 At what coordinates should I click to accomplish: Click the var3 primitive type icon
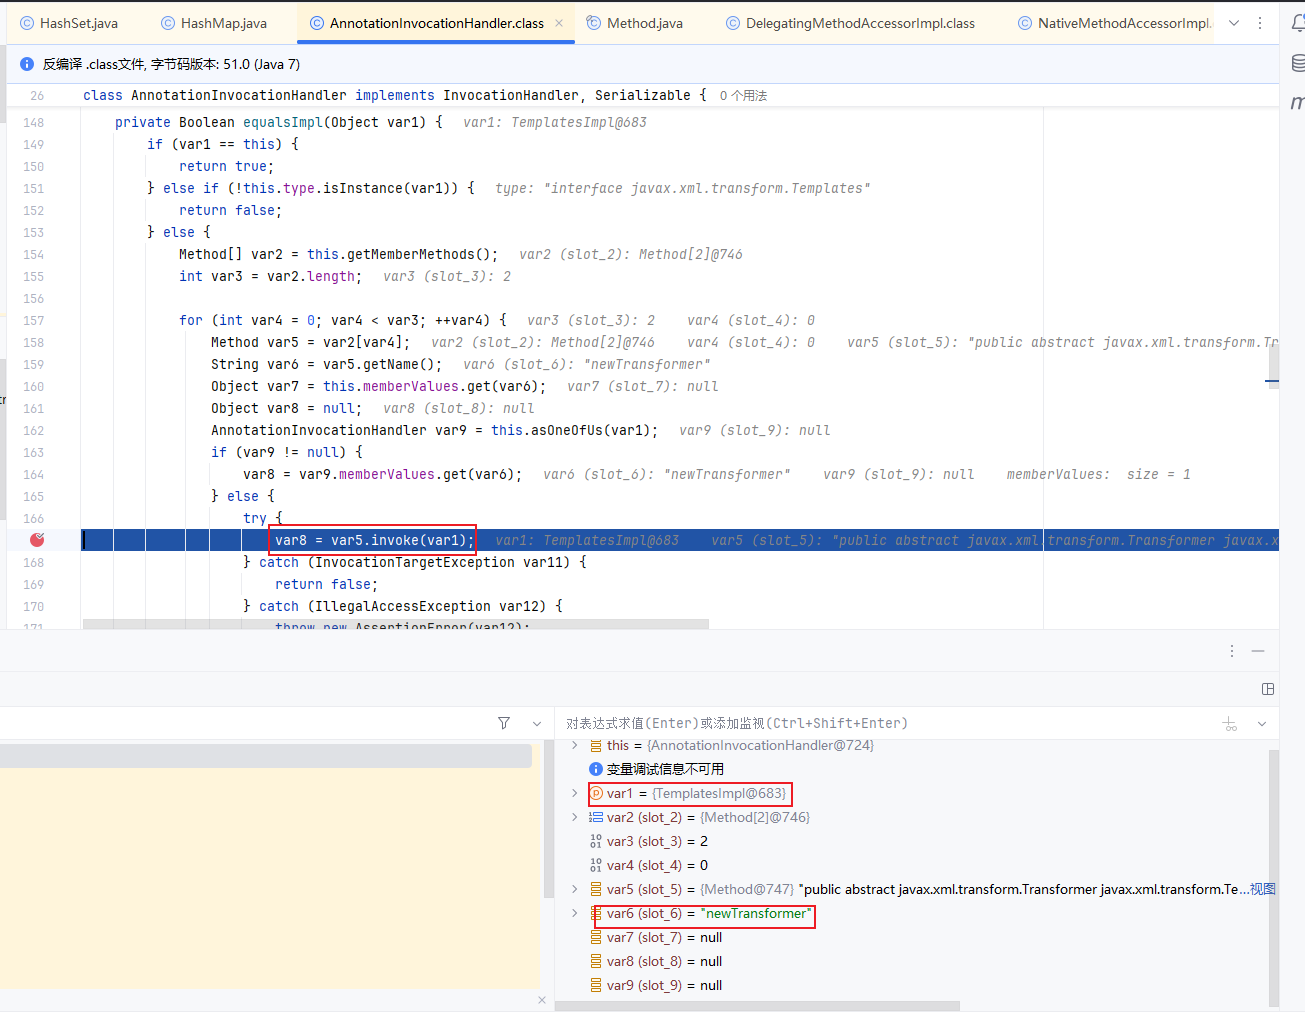[596, 841]
